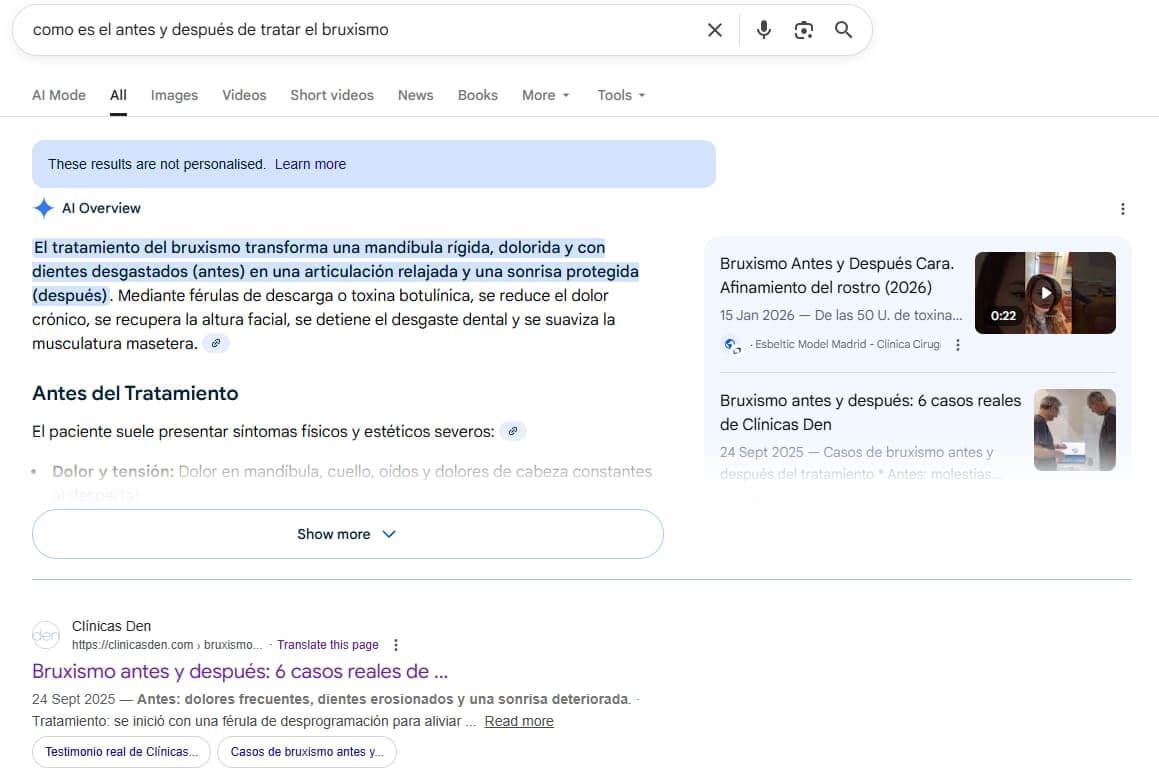This screenshot has width=1159, height=777.
Task: Open the AI Overview three-dot menu
Action: tap(1123, 207)
